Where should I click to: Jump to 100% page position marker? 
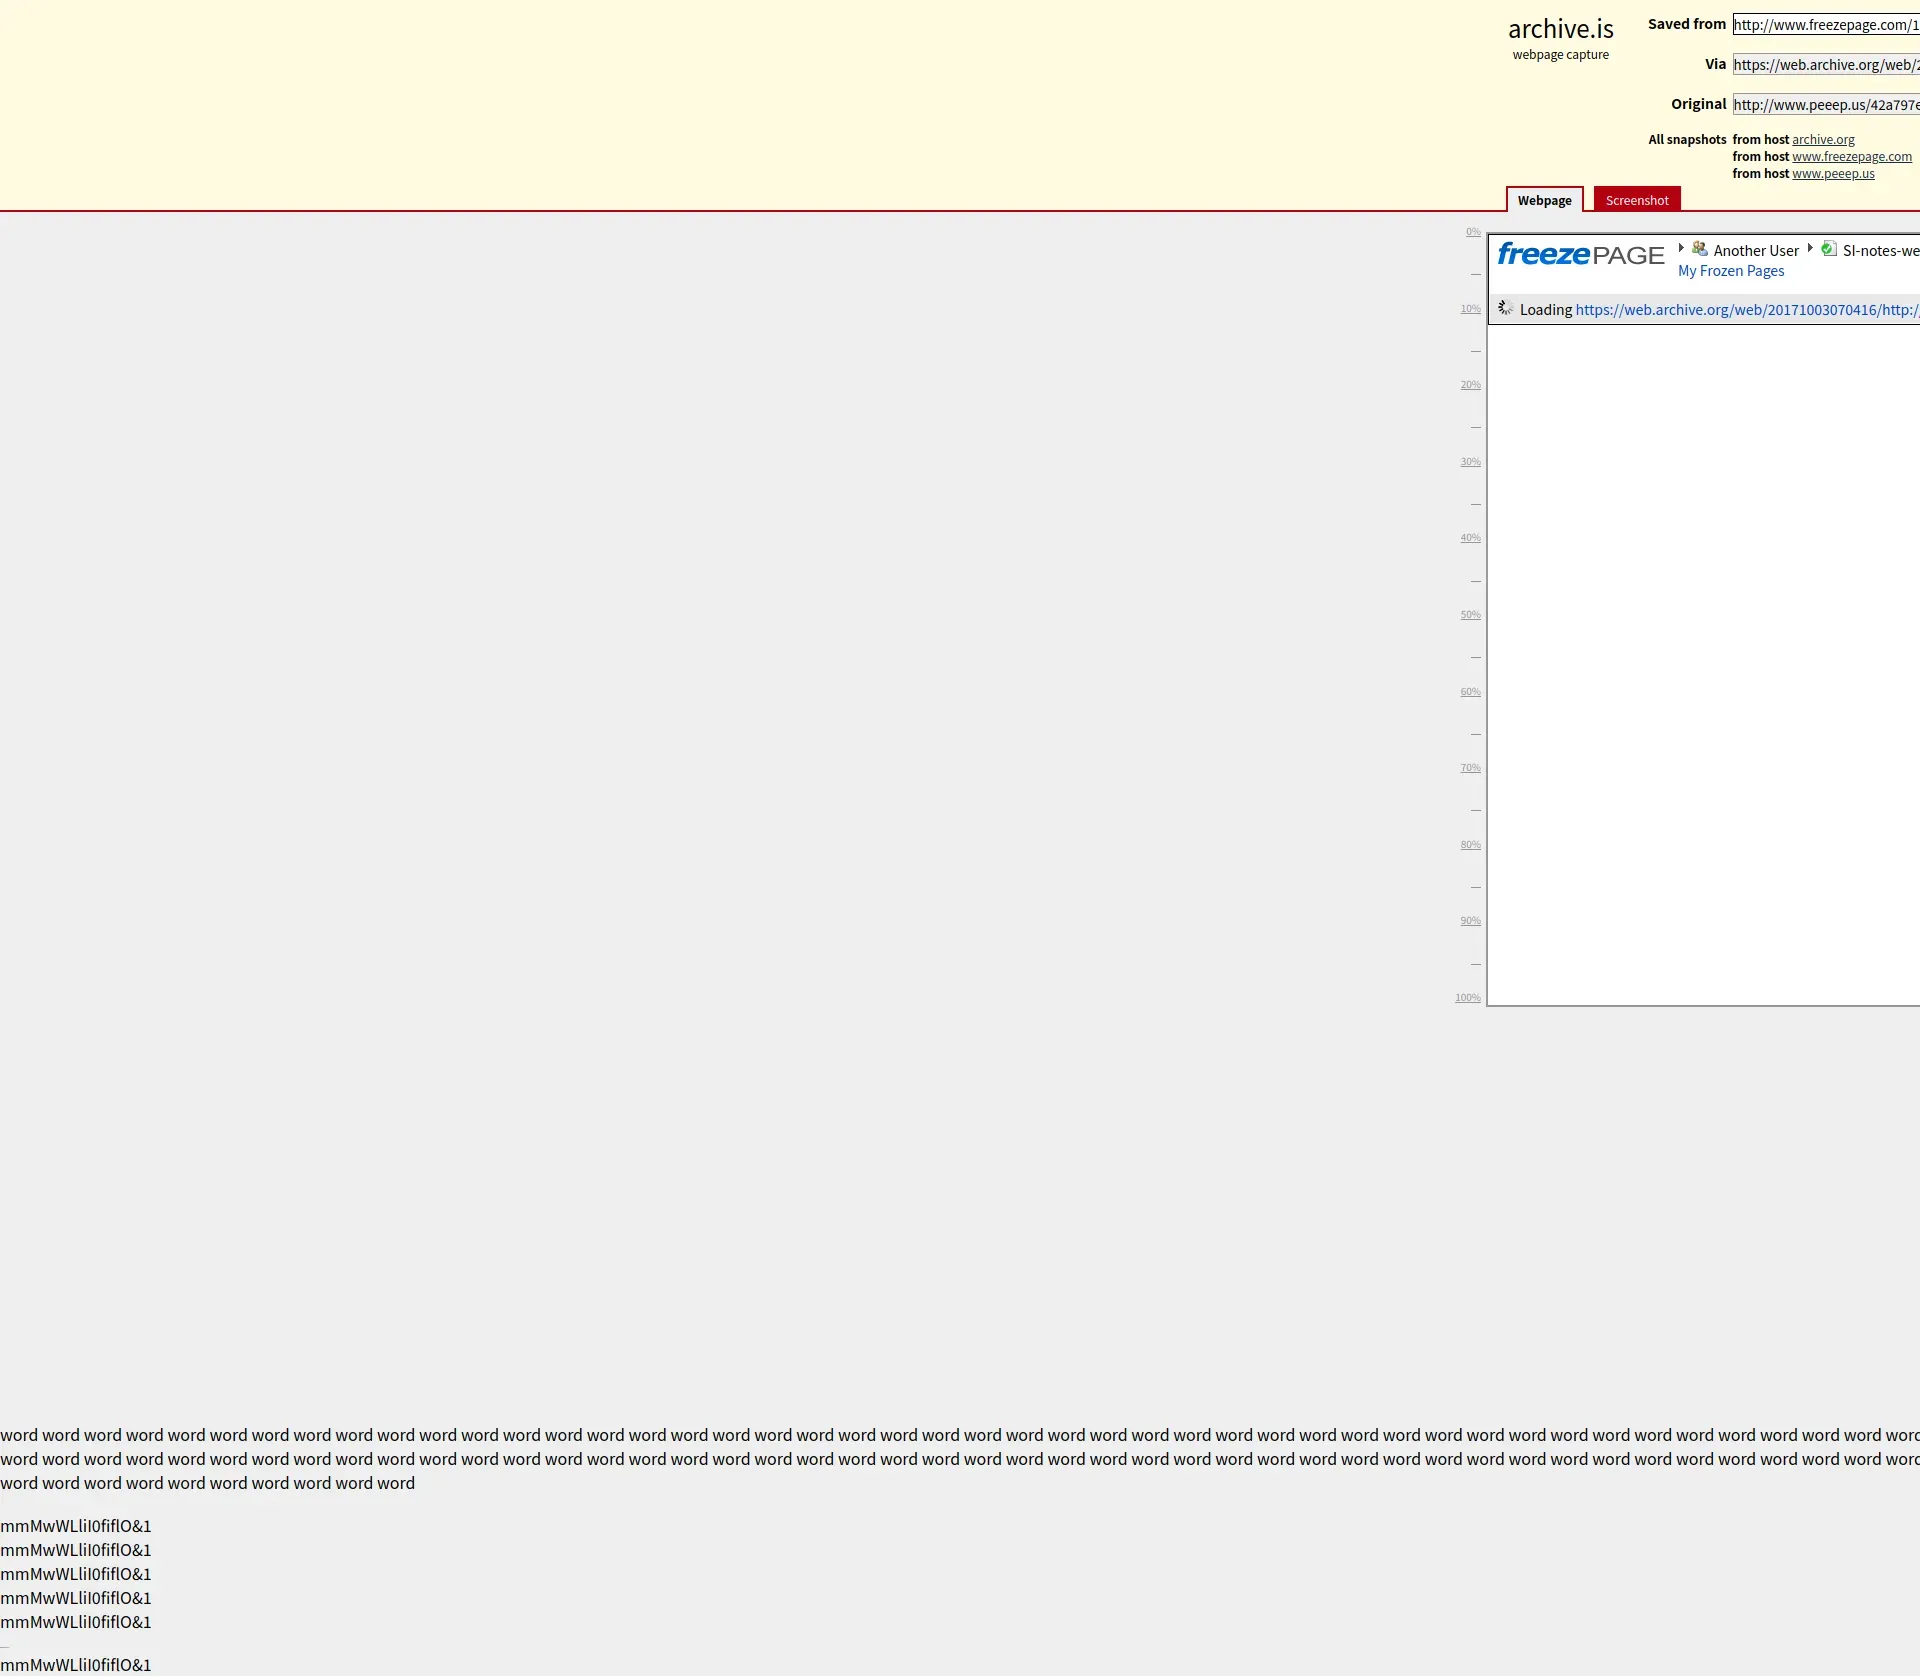1467,998
